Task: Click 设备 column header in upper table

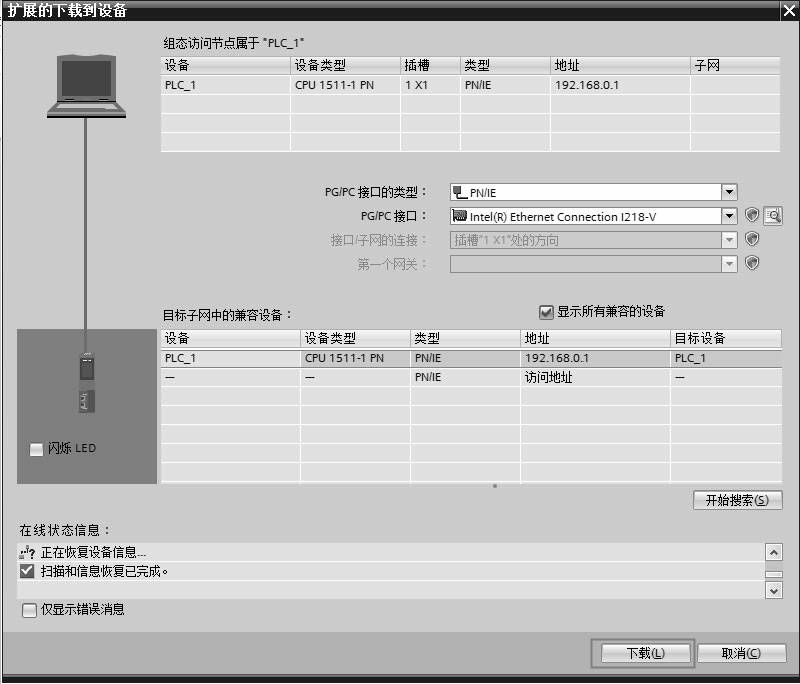Action: 226,65
